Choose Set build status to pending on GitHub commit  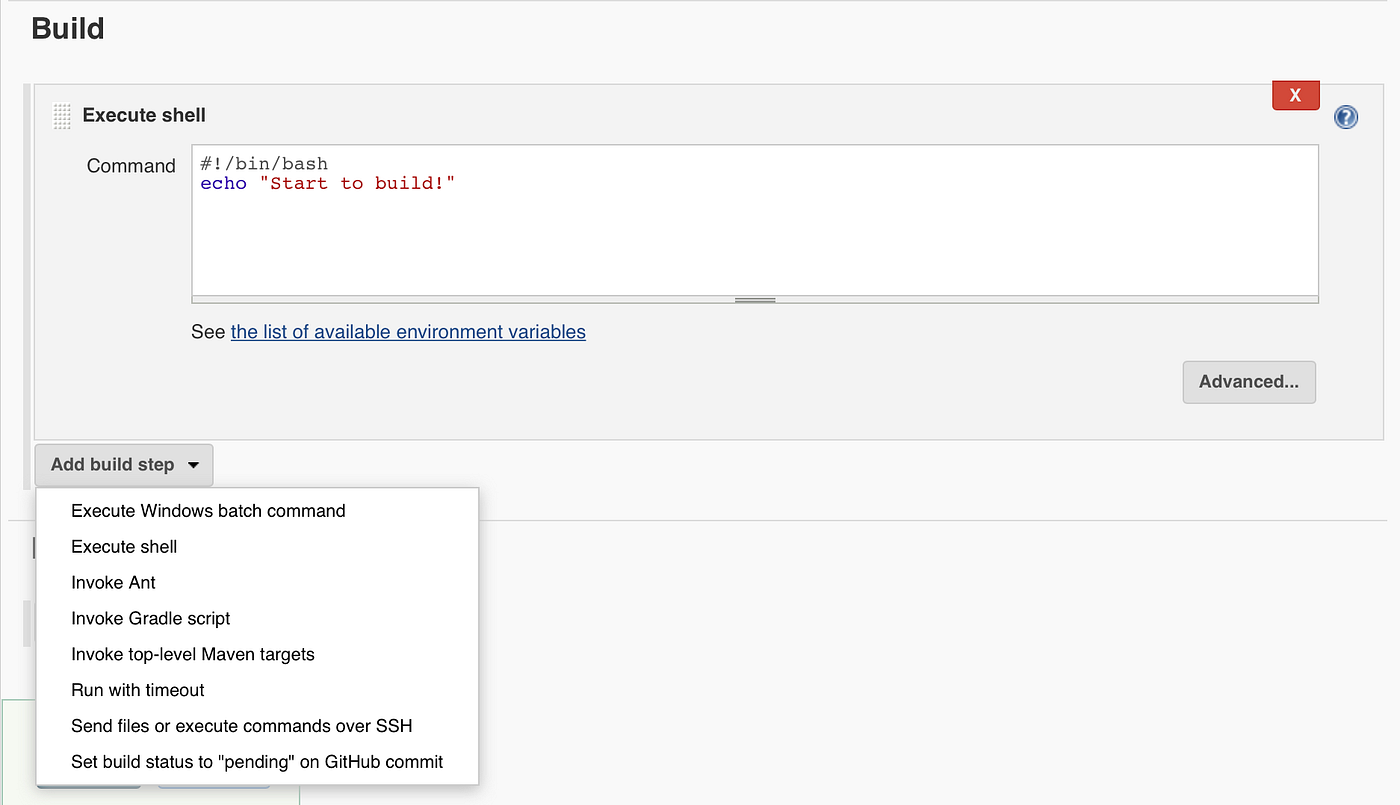(256, 761)
